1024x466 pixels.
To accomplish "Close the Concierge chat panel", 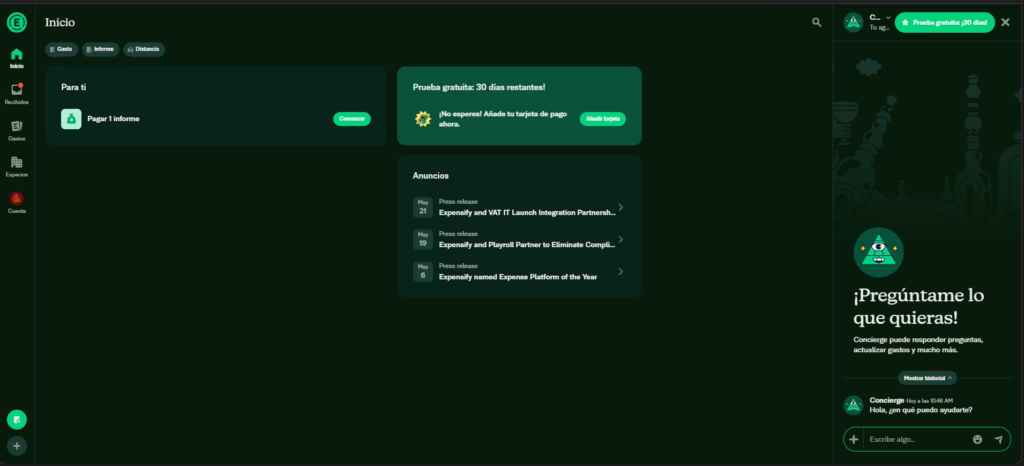I will 1005,22.
